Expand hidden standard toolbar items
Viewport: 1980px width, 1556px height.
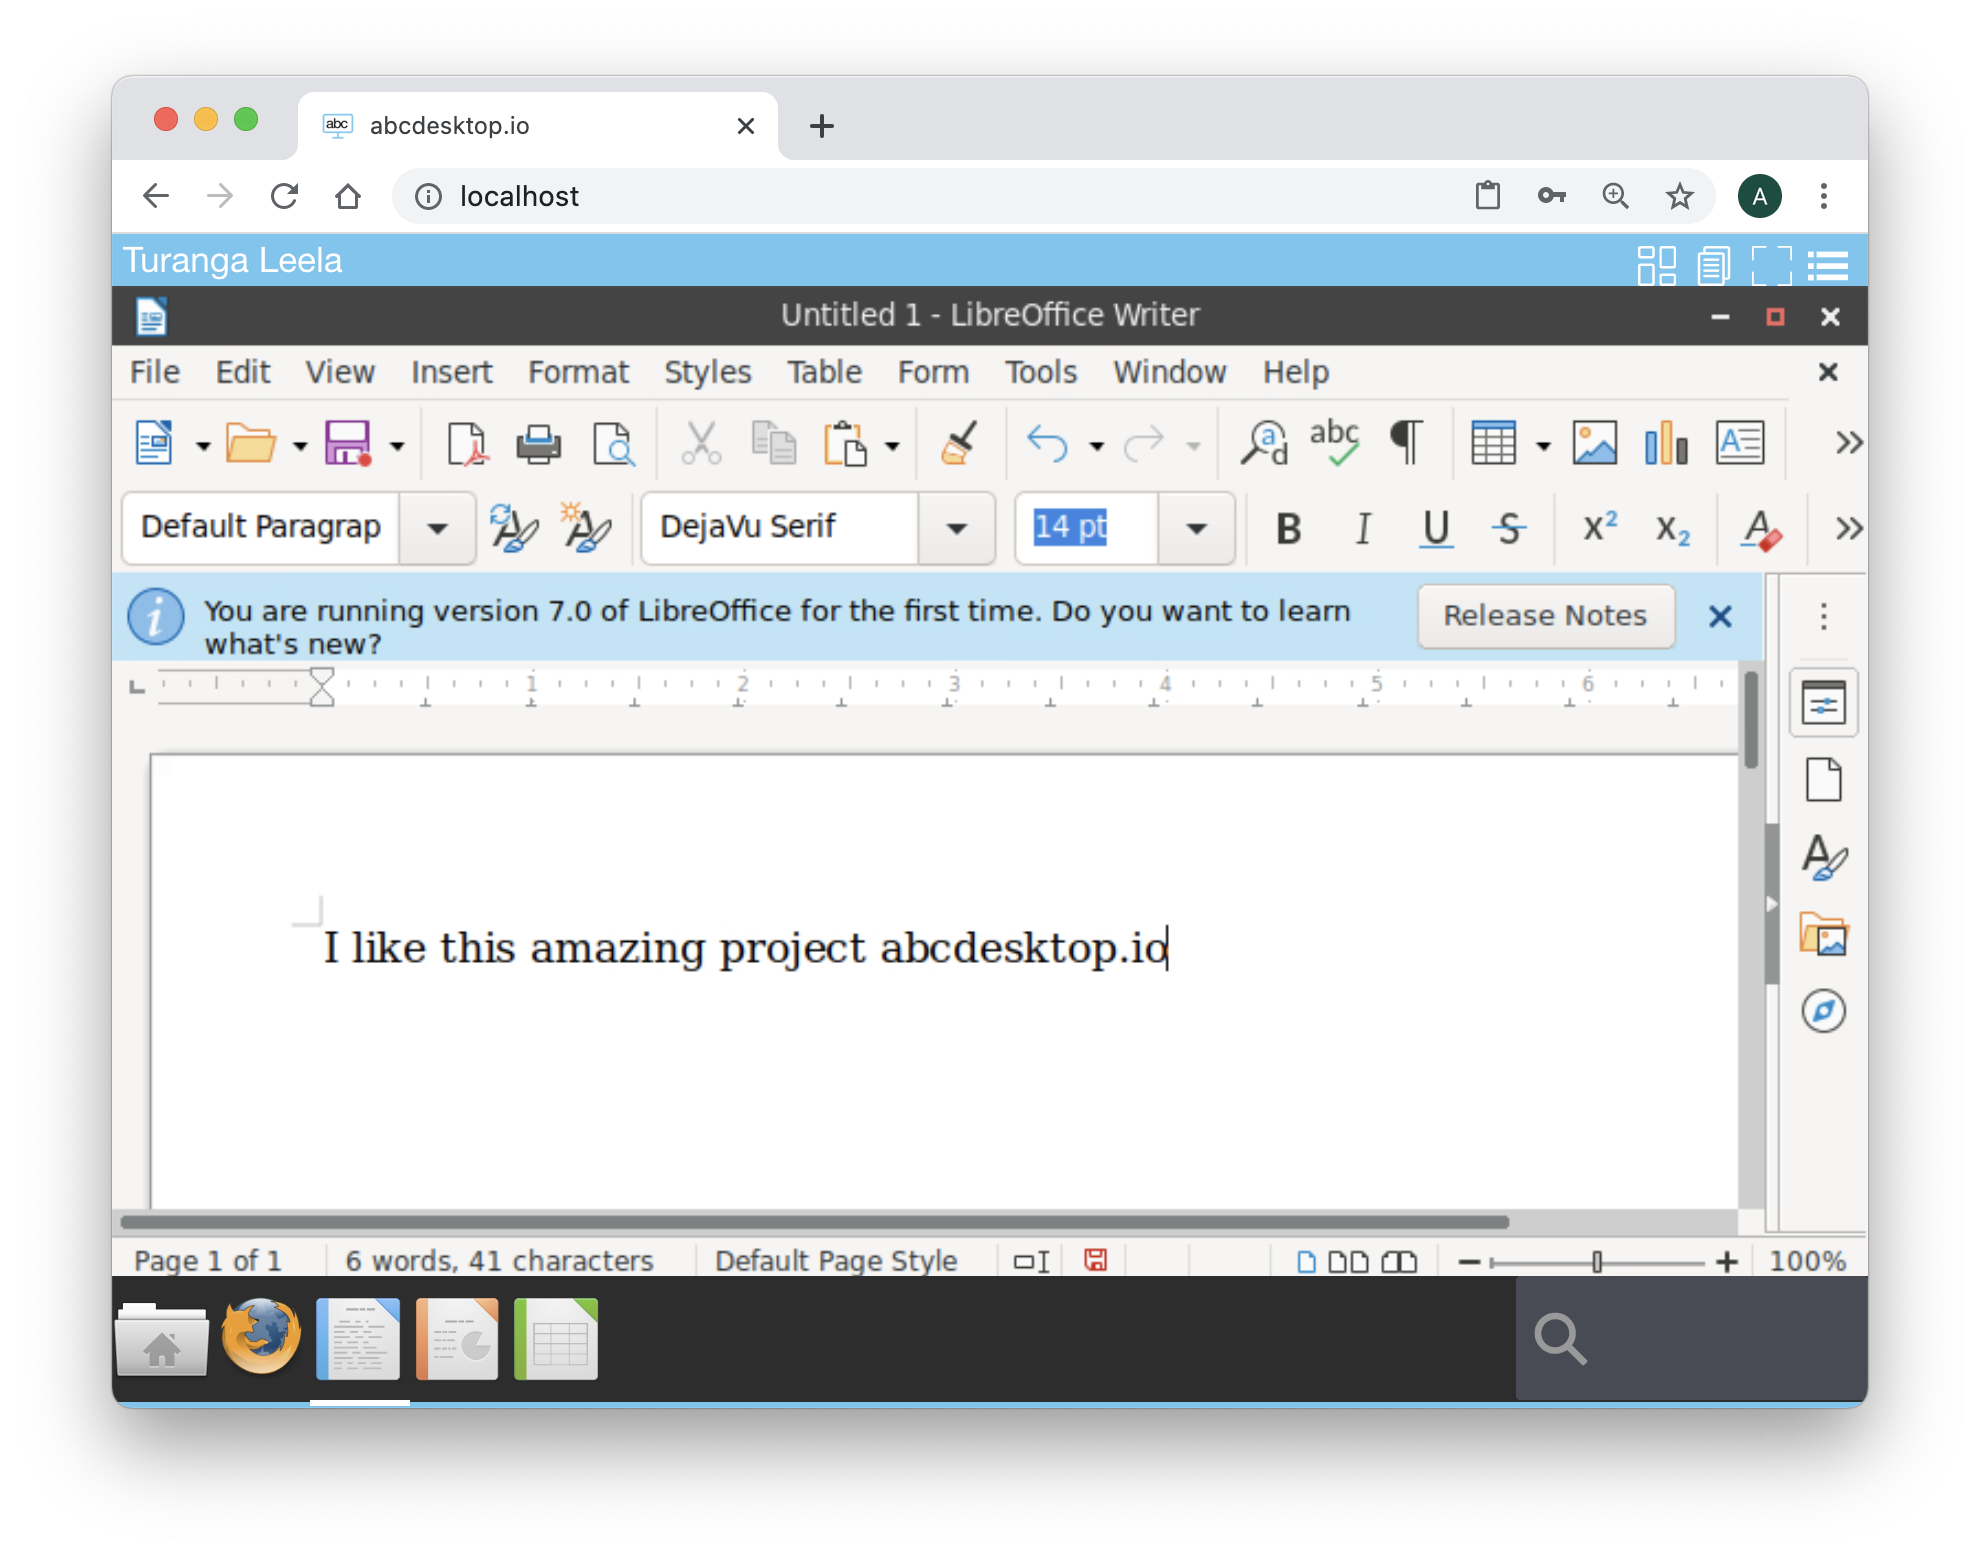1848,442
